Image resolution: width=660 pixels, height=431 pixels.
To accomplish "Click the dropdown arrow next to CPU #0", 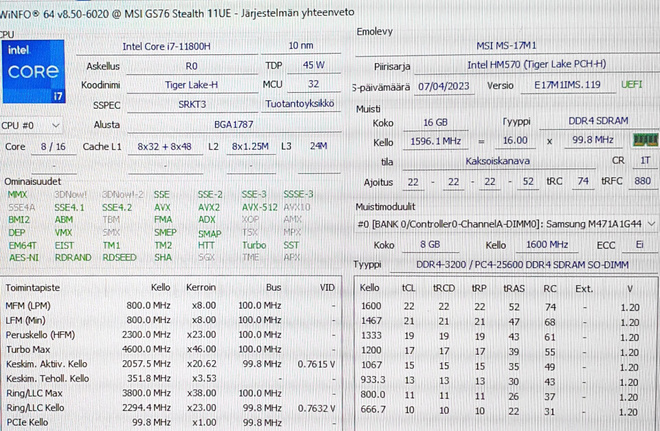I will click(56, 125).
